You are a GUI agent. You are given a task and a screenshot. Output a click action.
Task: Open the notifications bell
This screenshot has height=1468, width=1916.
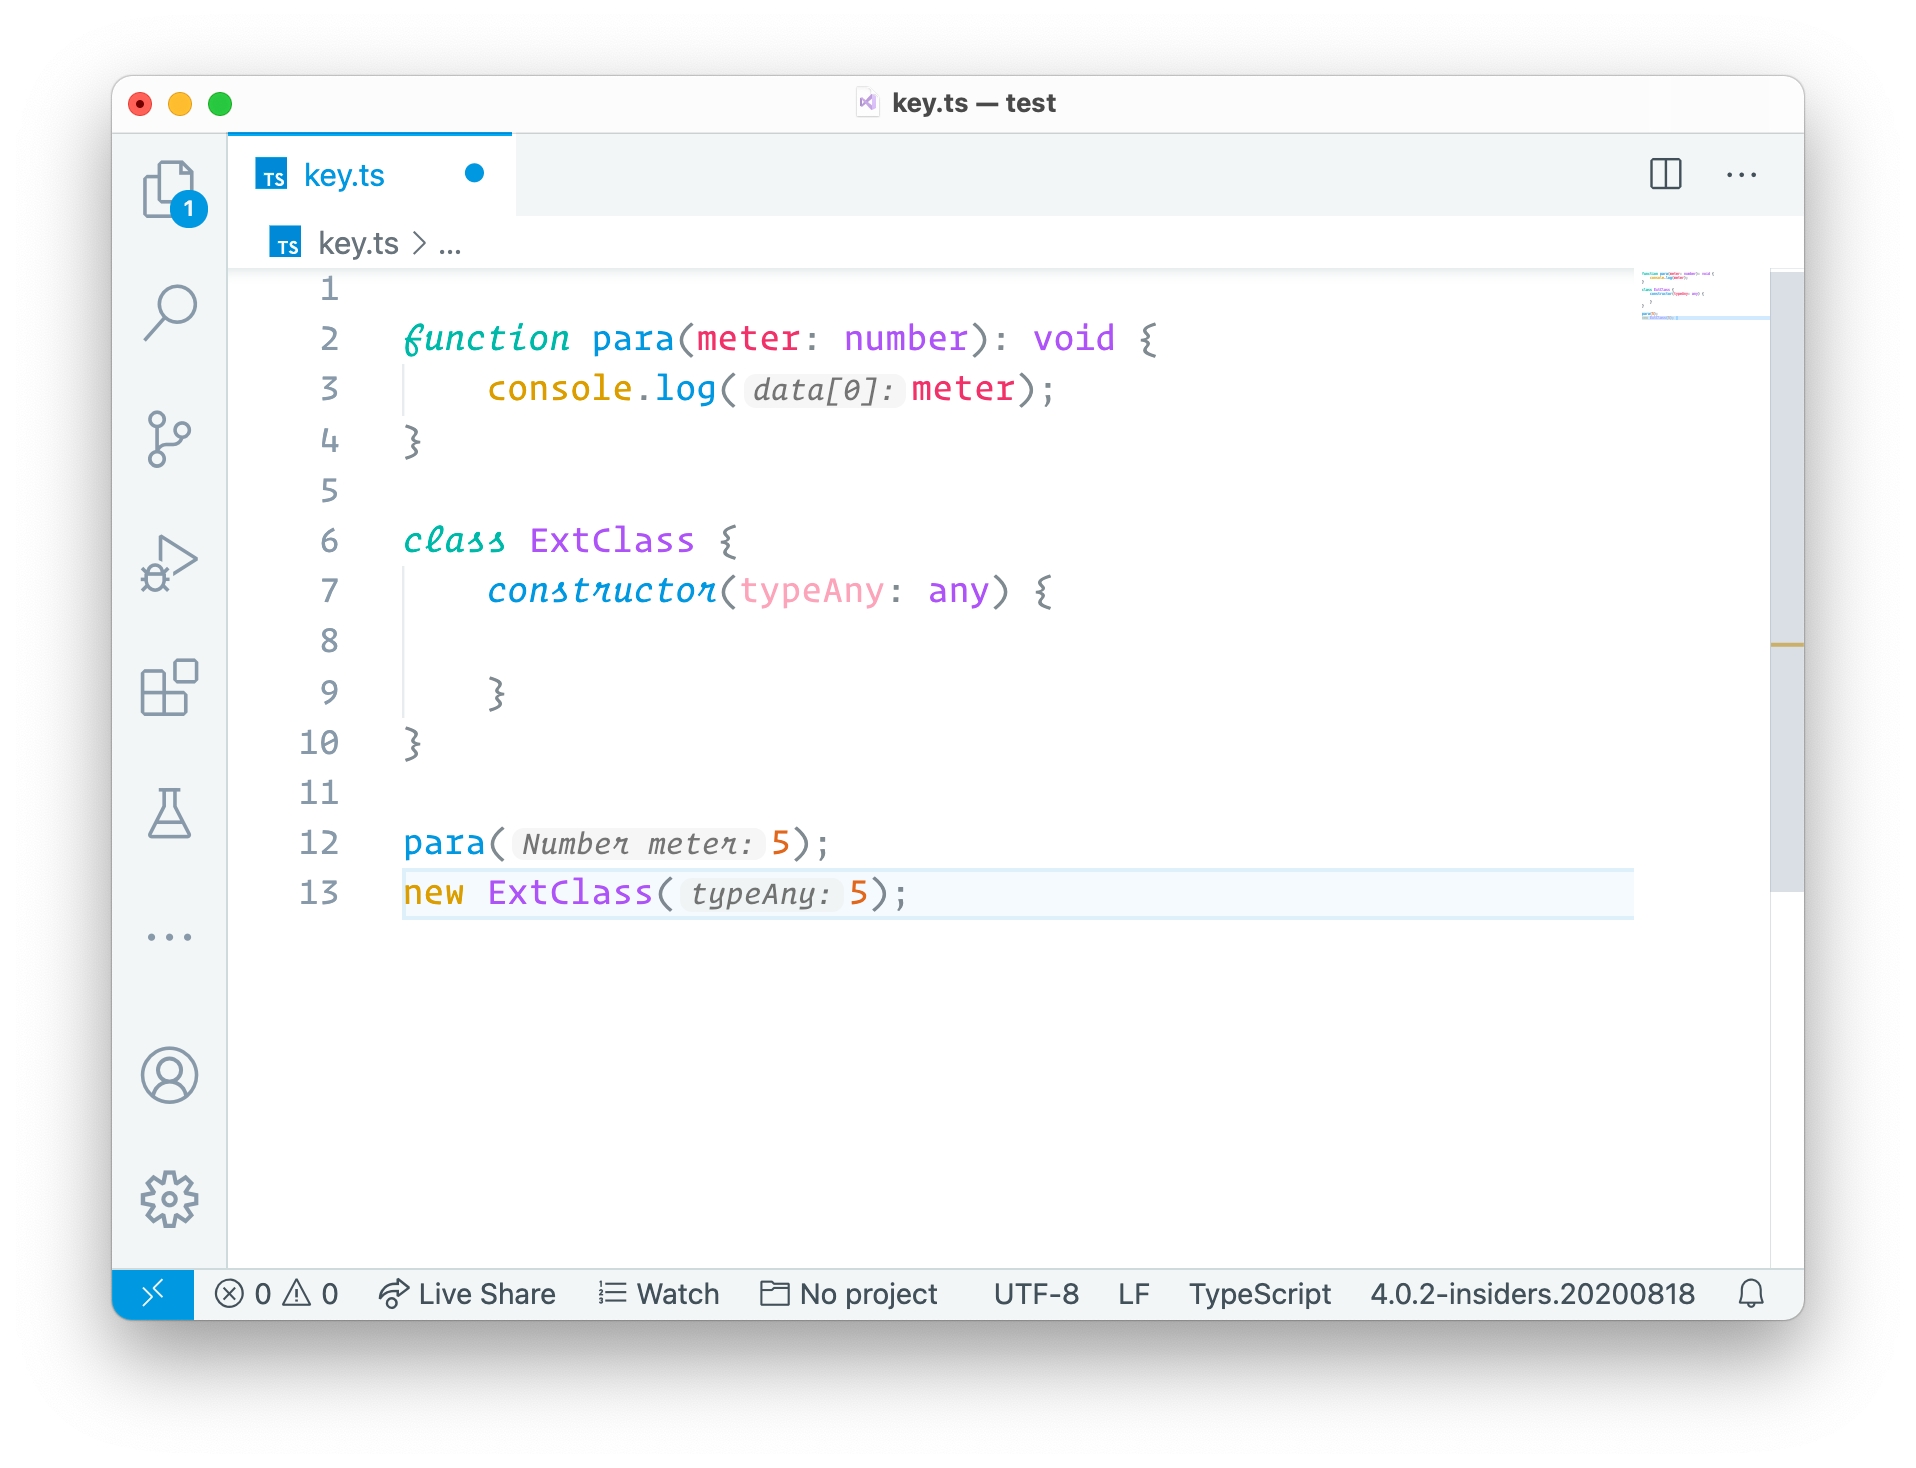coord(1750,1294)
